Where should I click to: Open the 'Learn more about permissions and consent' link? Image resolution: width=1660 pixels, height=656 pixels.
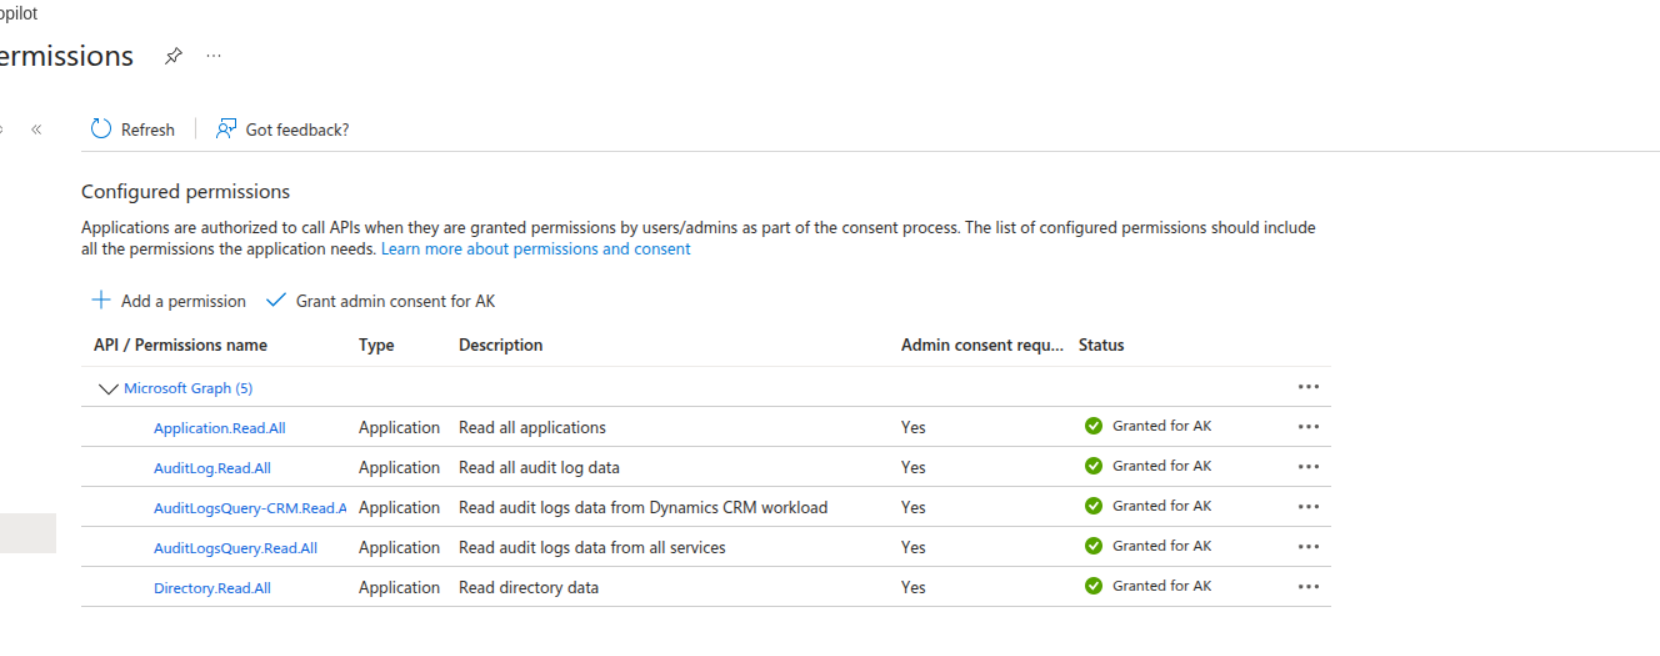click(x=535, y=249)
